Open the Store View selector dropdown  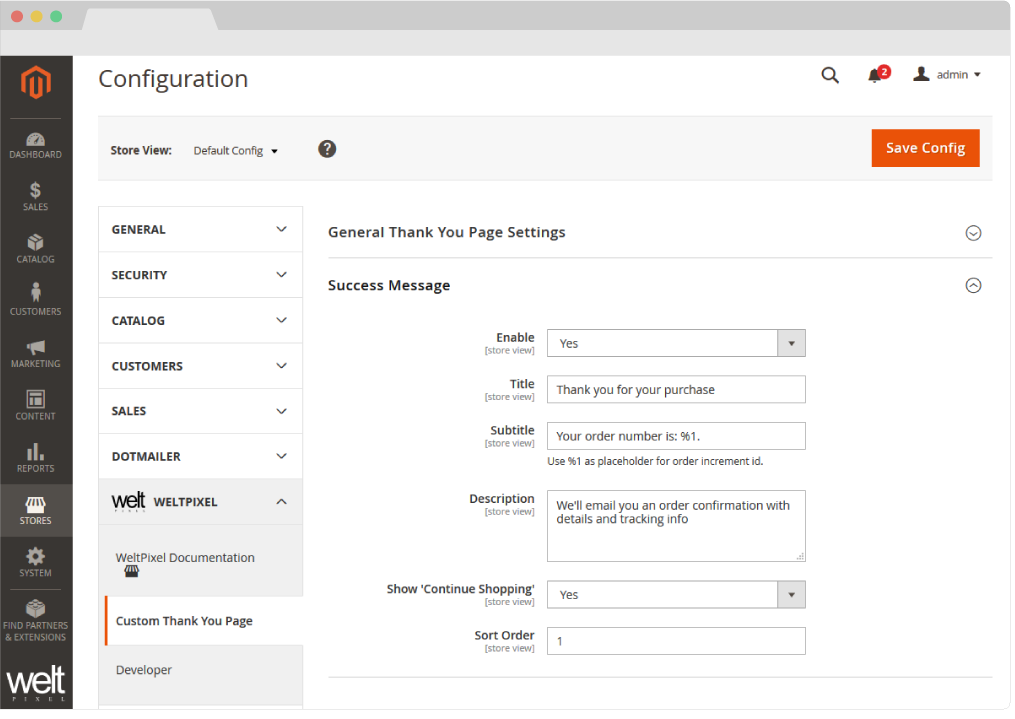click(235, 150)
